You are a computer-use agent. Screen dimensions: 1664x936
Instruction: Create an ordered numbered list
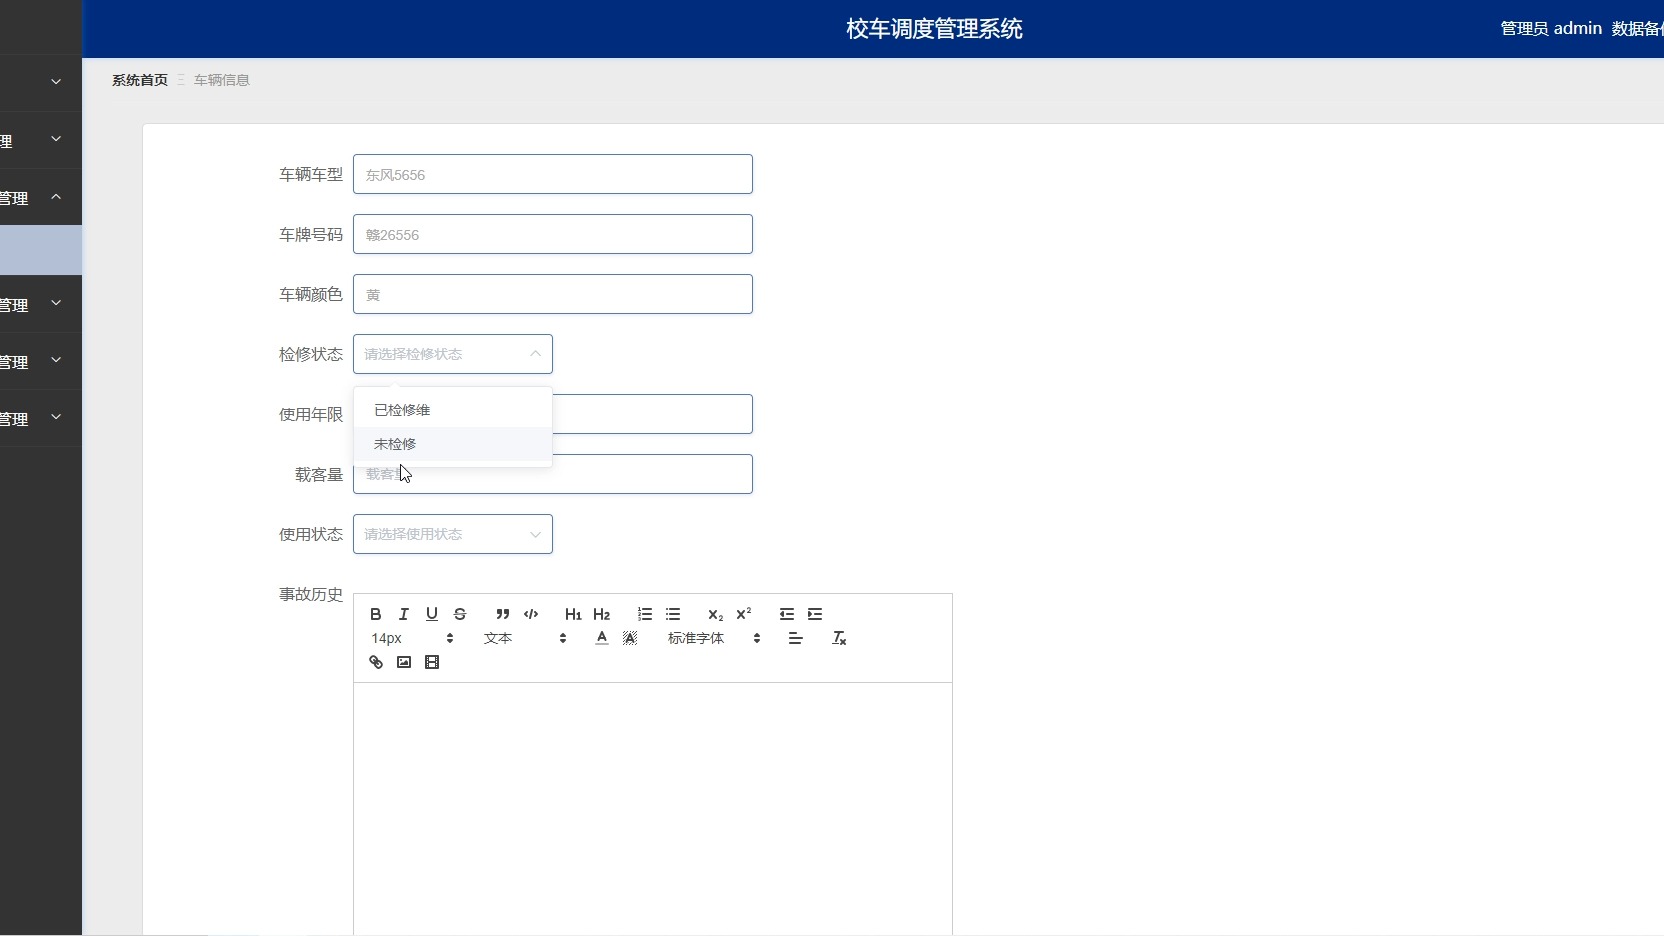[645, 614]
